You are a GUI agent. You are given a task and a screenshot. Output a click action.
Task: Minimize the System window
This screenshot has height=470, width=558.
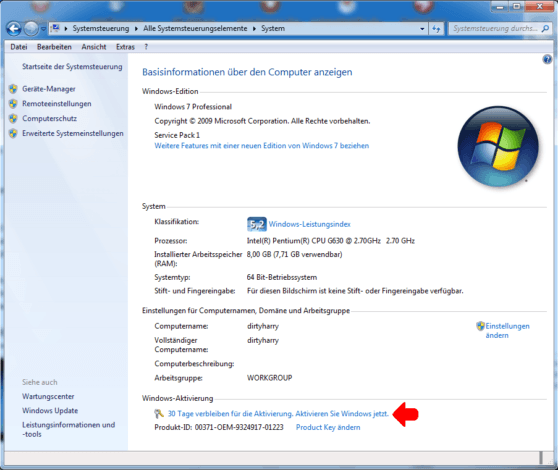[x=500, y=7]
